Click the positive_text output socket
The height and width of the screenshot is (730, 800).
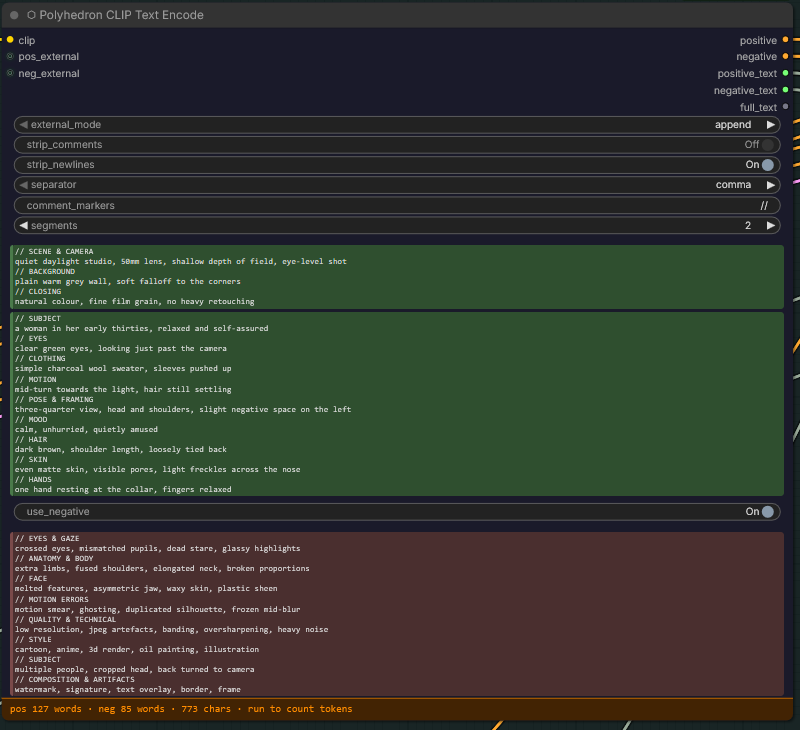coord(785,73)
